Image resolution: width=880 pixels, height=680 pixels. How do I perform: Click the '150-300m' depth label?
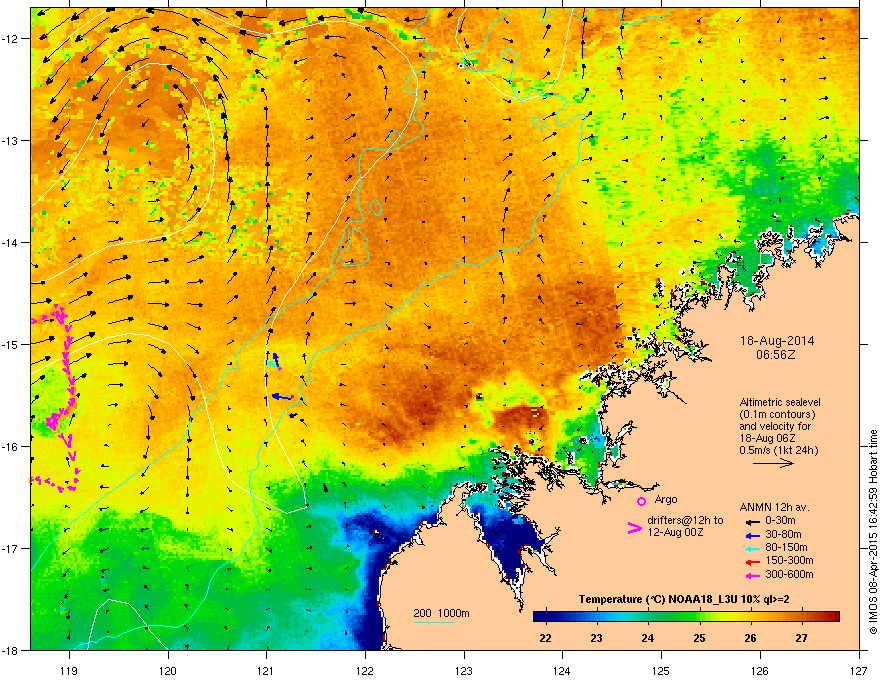click(x=789, y=560)
